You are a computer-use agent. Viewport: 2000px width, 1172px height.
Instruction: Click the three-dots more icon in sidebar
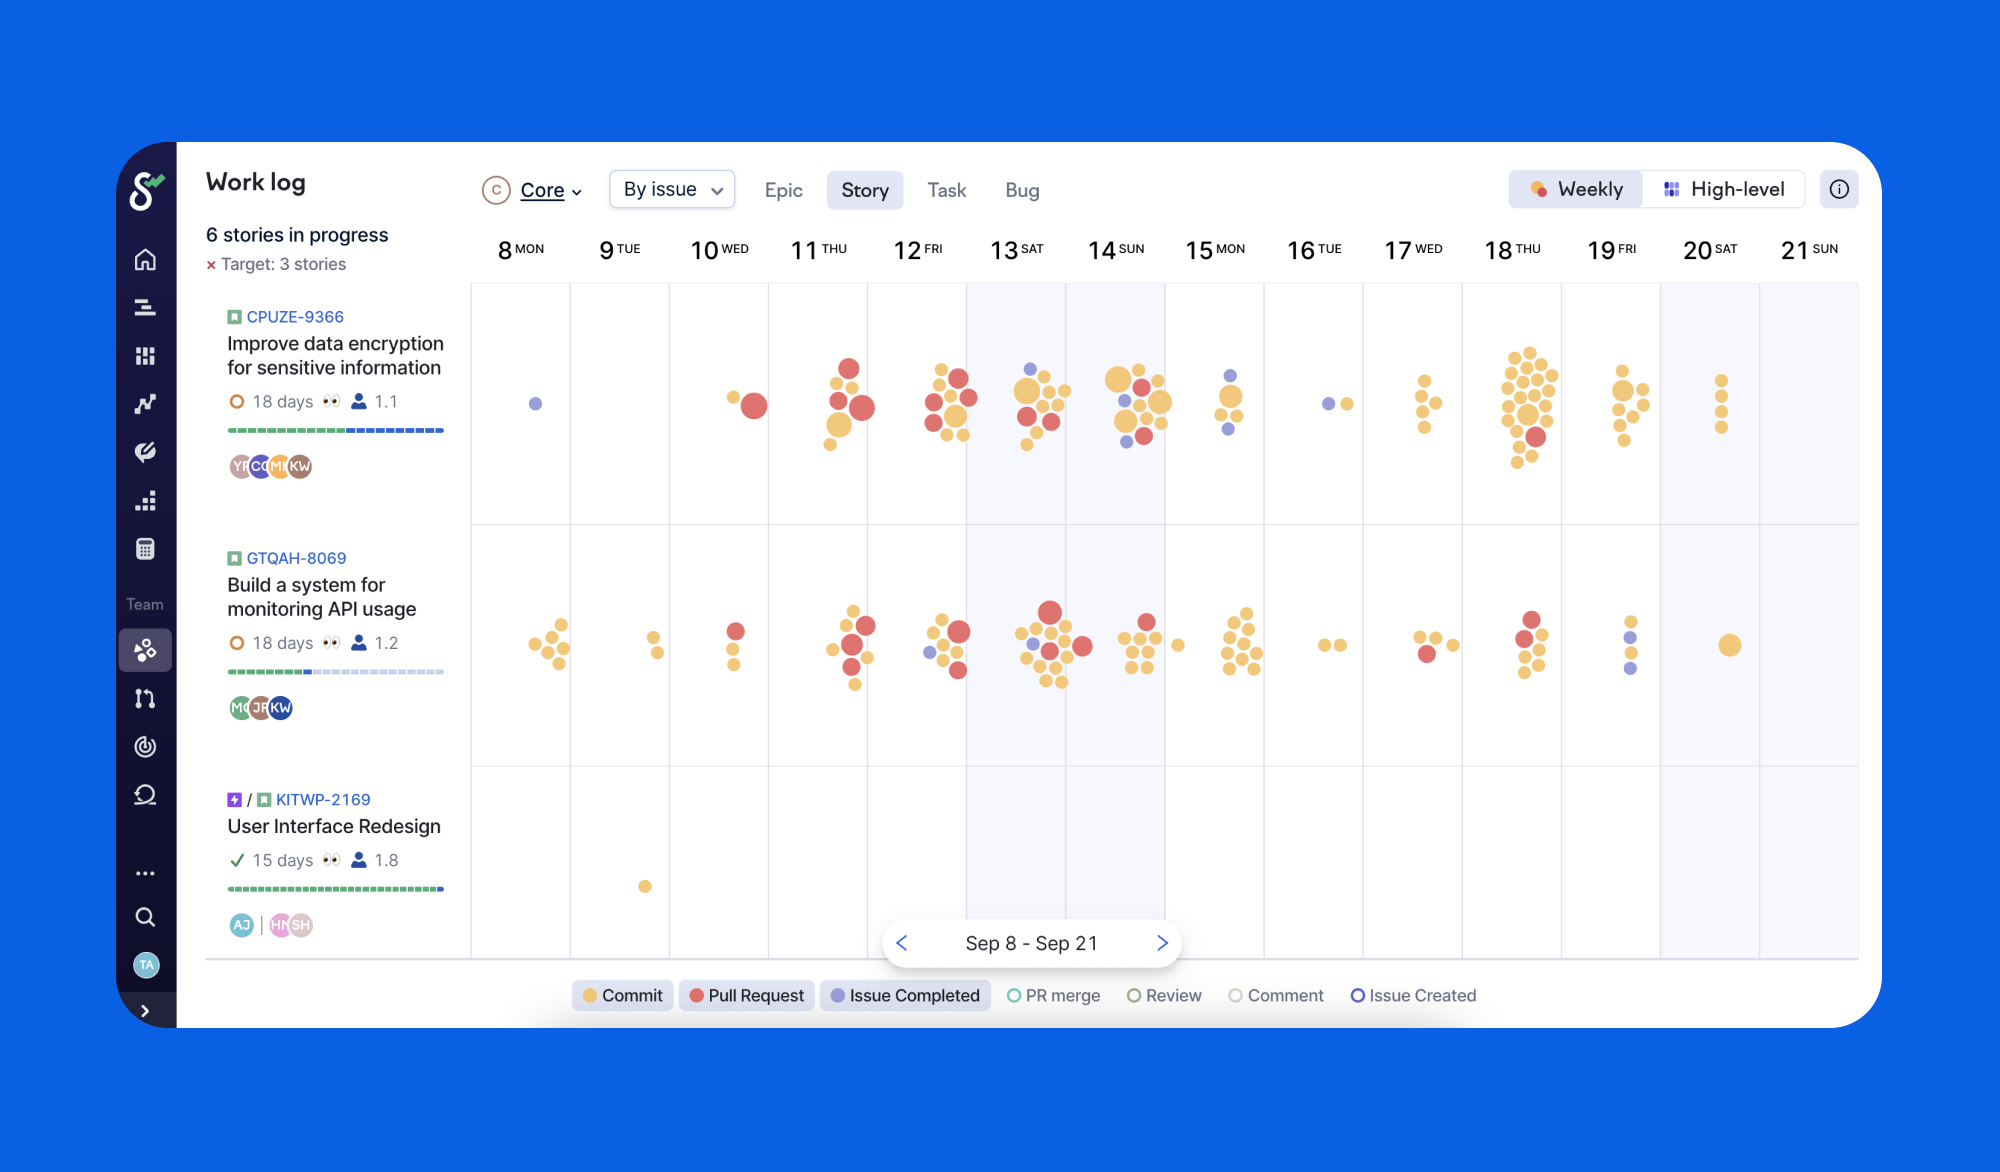click(145, 873)
